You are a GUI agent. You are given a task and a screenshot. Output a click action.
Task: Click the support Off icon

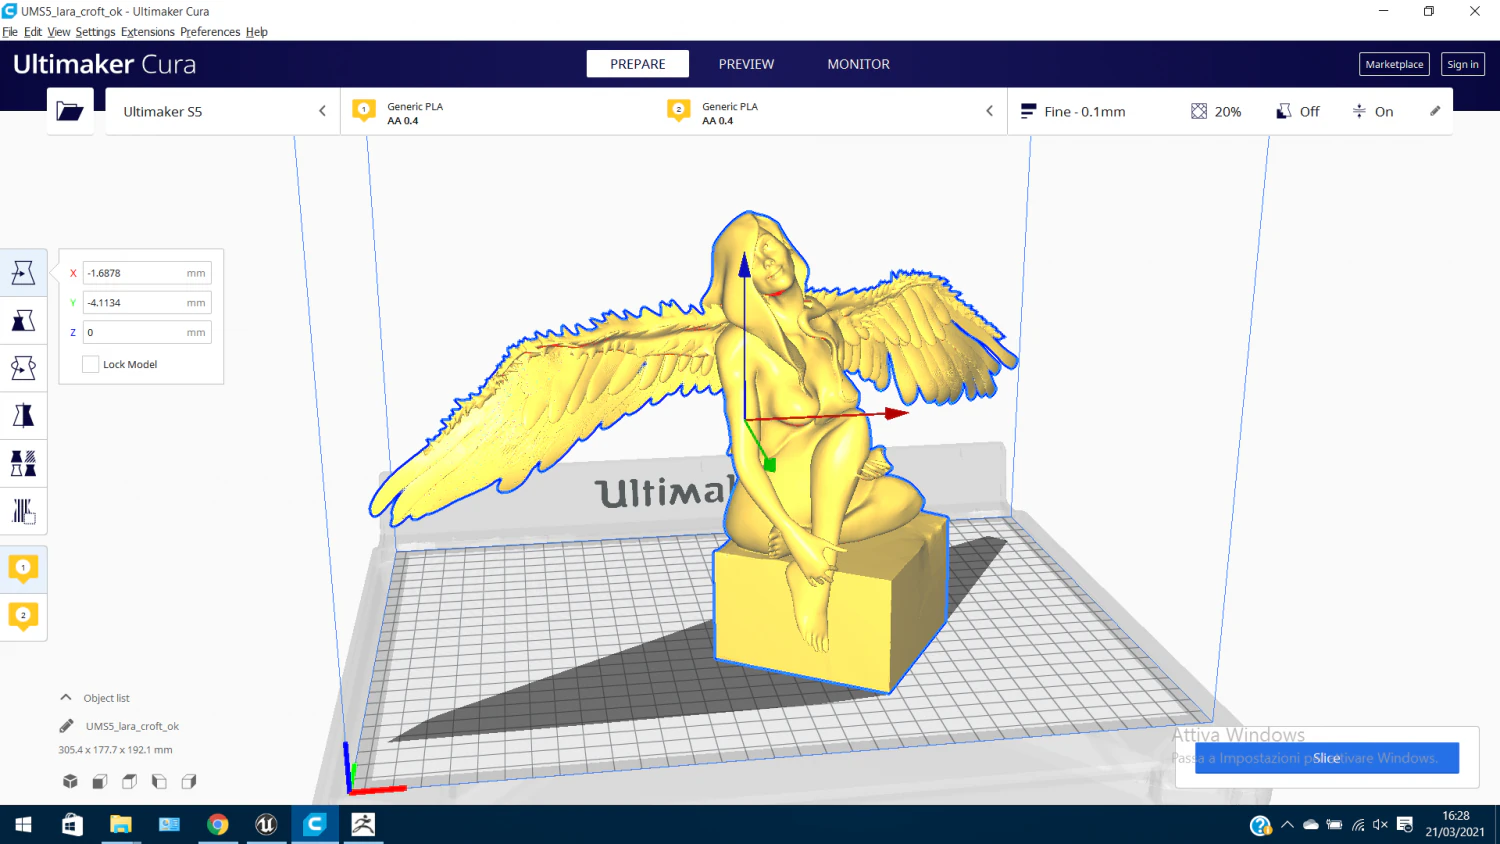click(x=1284, y=111)
